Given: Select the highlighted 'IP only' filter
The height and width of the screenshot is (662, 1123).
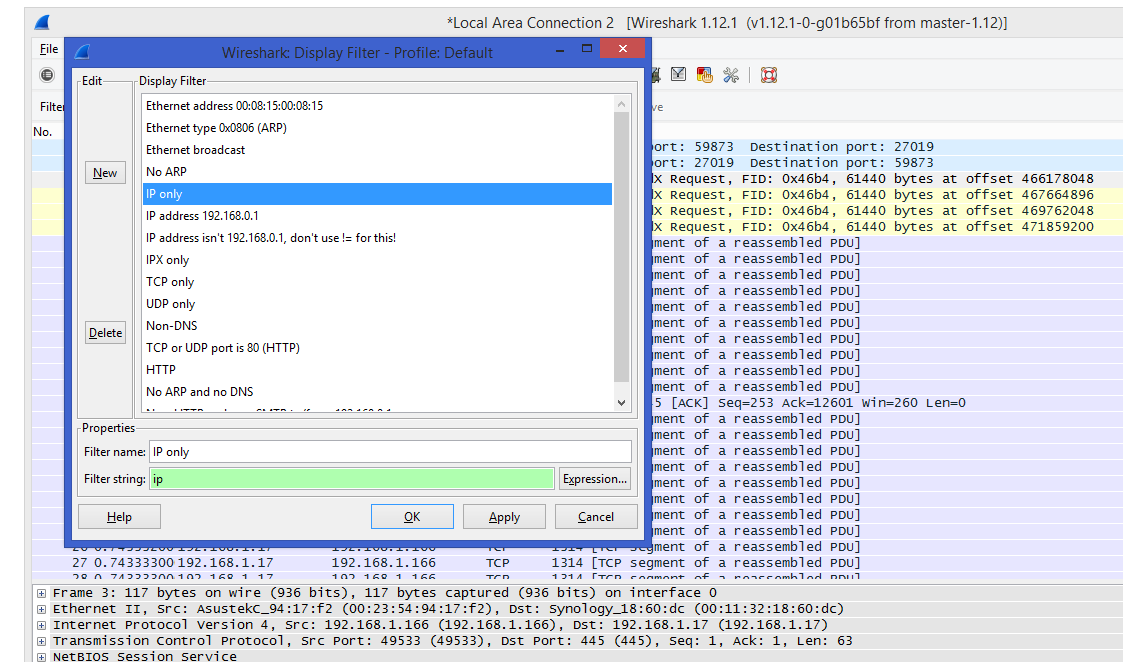Looking at the screenshot, I should click(377, 194).
